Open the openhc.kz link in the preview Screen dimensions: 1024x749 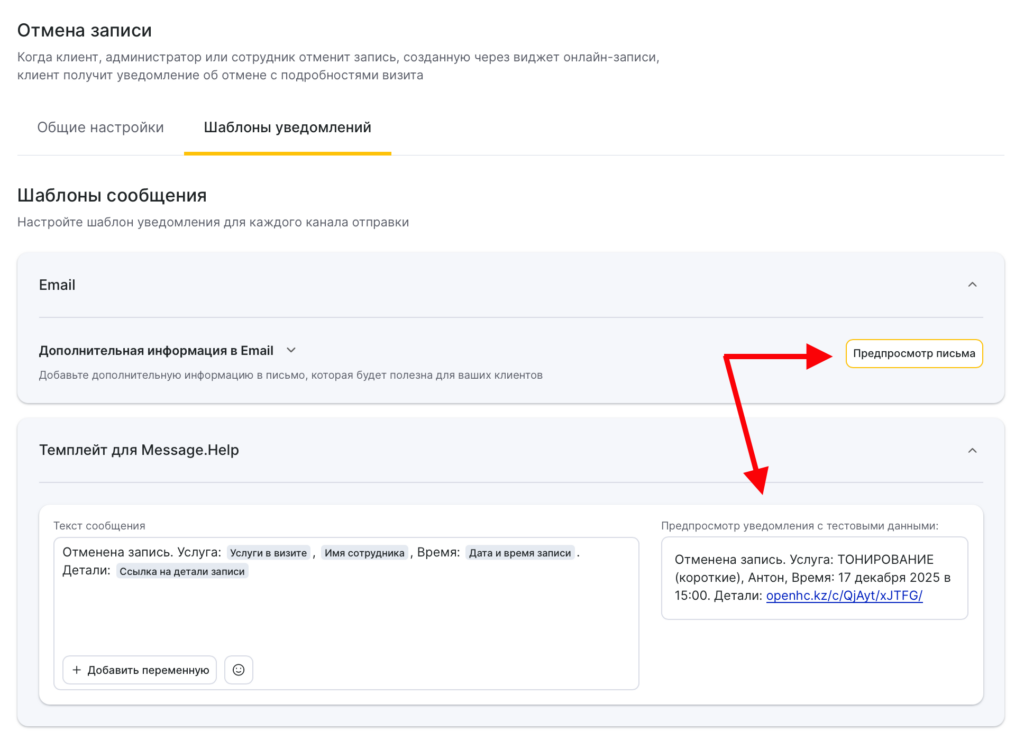(x=844, y=596)
